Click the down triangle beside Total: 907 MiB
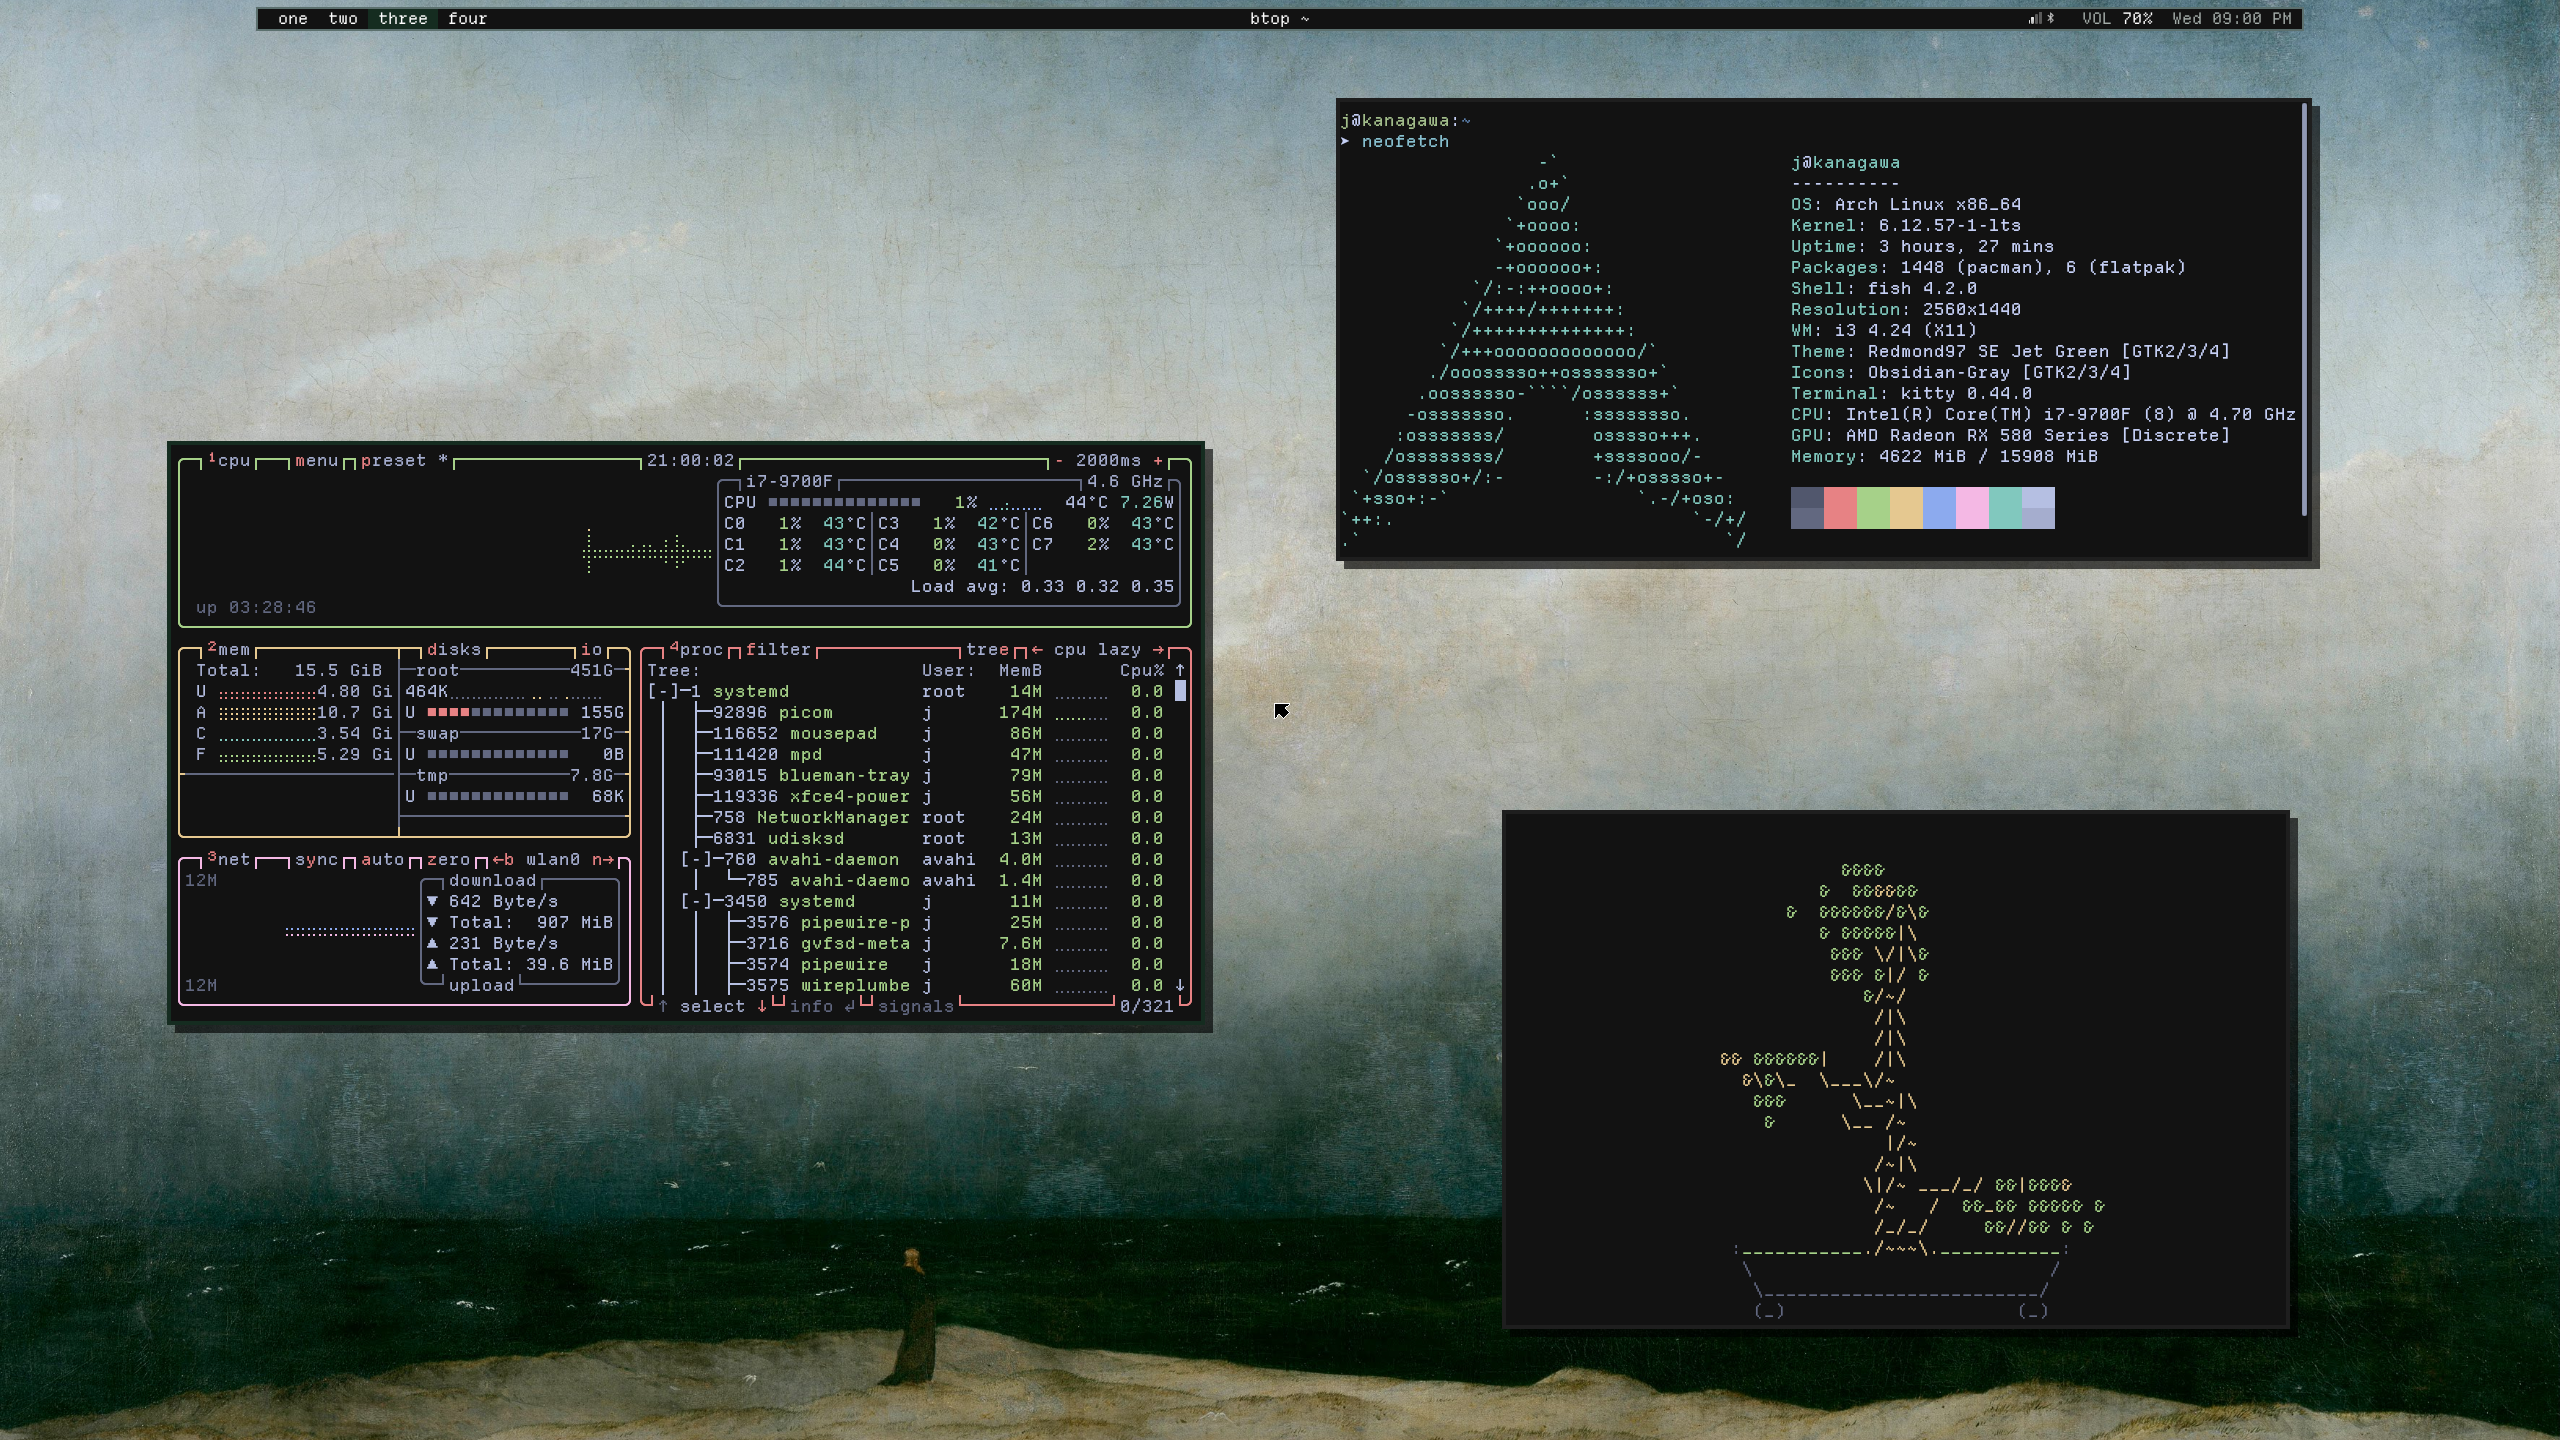The width and height of the screenshot is (2560, 1440). (432, 923)
